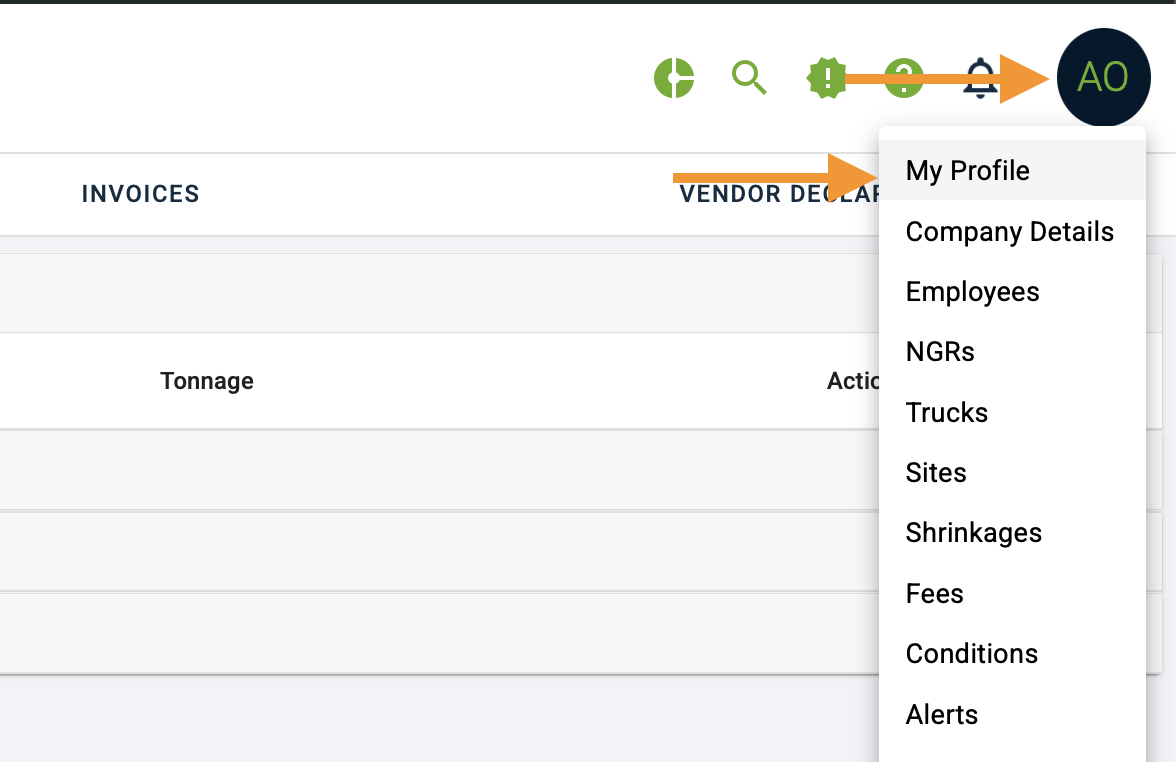Switch to the Invoices tab

(x=141, y=194)
